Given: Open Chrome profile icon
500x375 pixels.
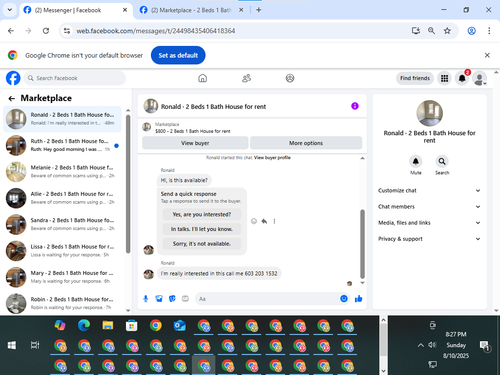Looking at the screenshot, I should pyautogui.click(x=471, y=31).
